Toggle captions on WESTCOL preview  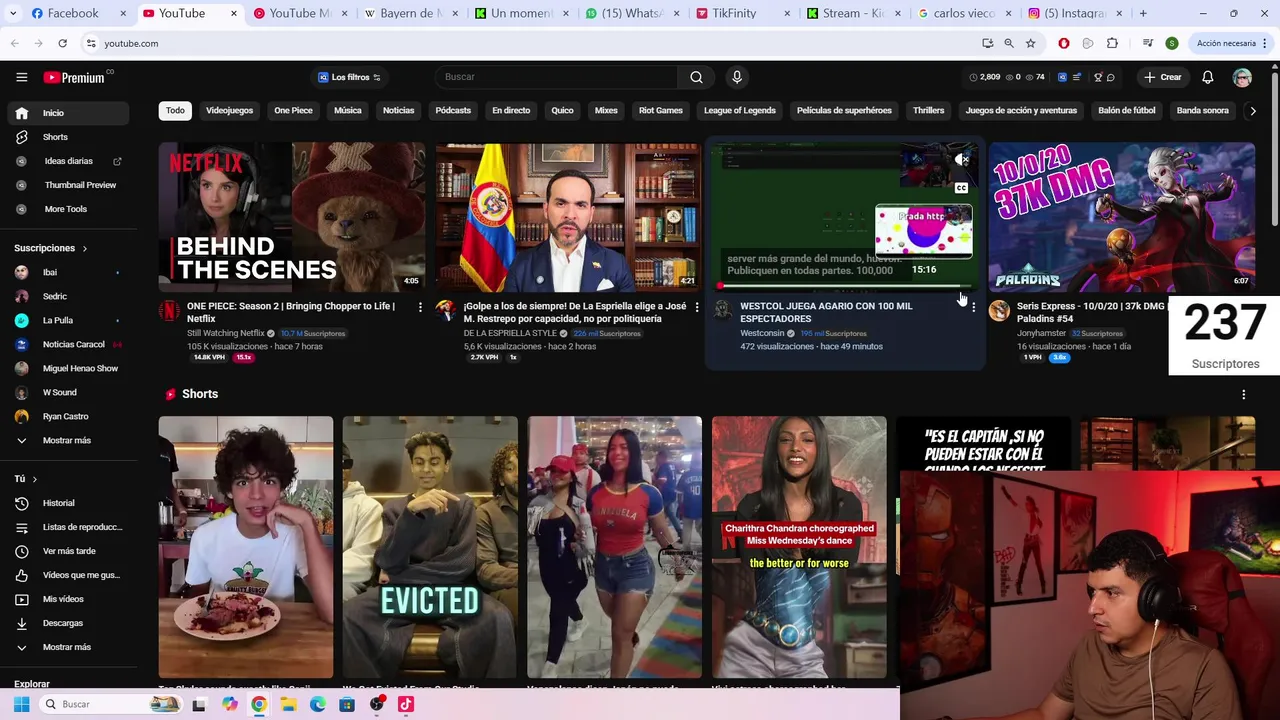point(961,188)
